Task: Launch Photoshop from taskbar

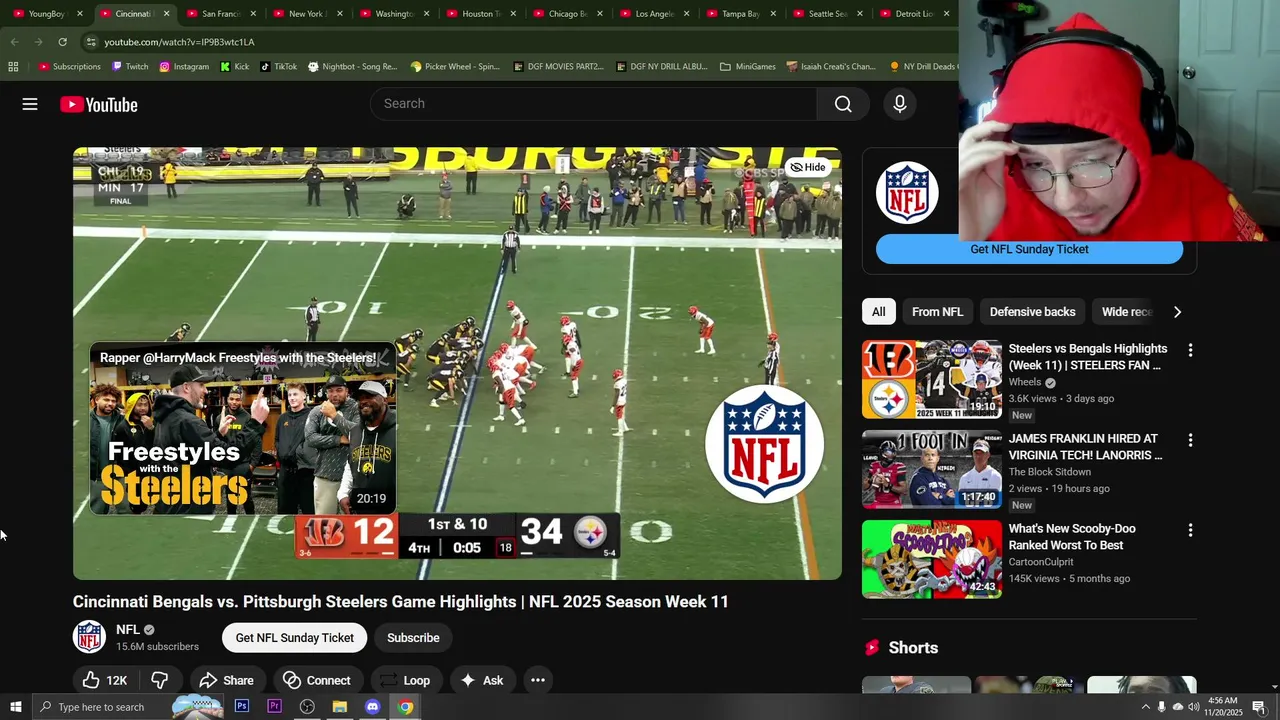Action: (242, 707)
